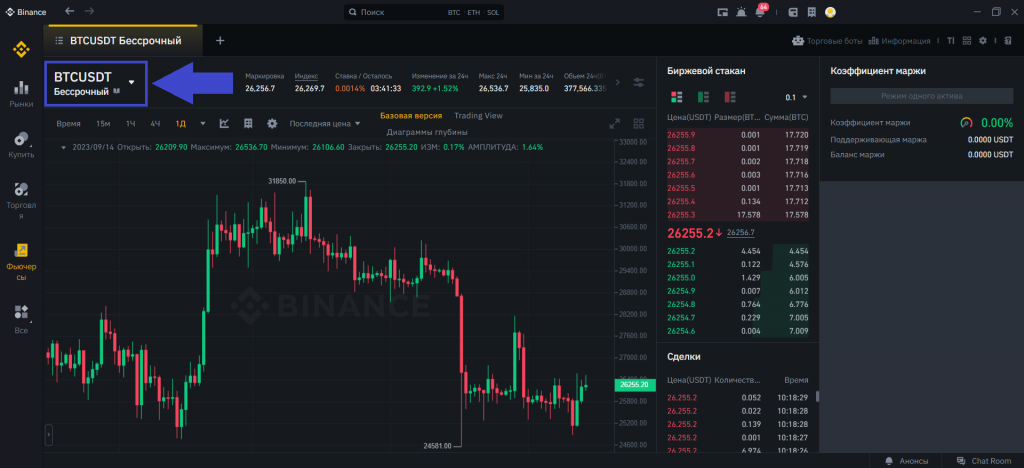This screenshot has height=468, width=1024.
Task: Open the order book 0.1 precision dropdown
Action: click(x=796, y=97)
